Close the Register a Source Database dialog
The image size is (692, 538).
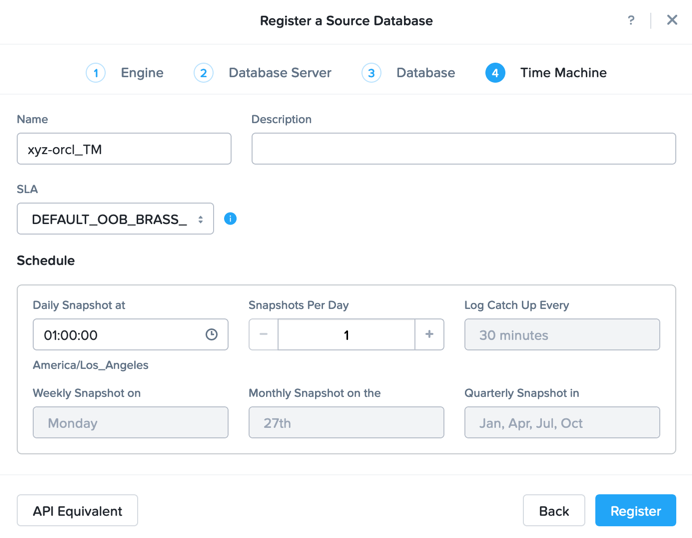pos(672,20)
